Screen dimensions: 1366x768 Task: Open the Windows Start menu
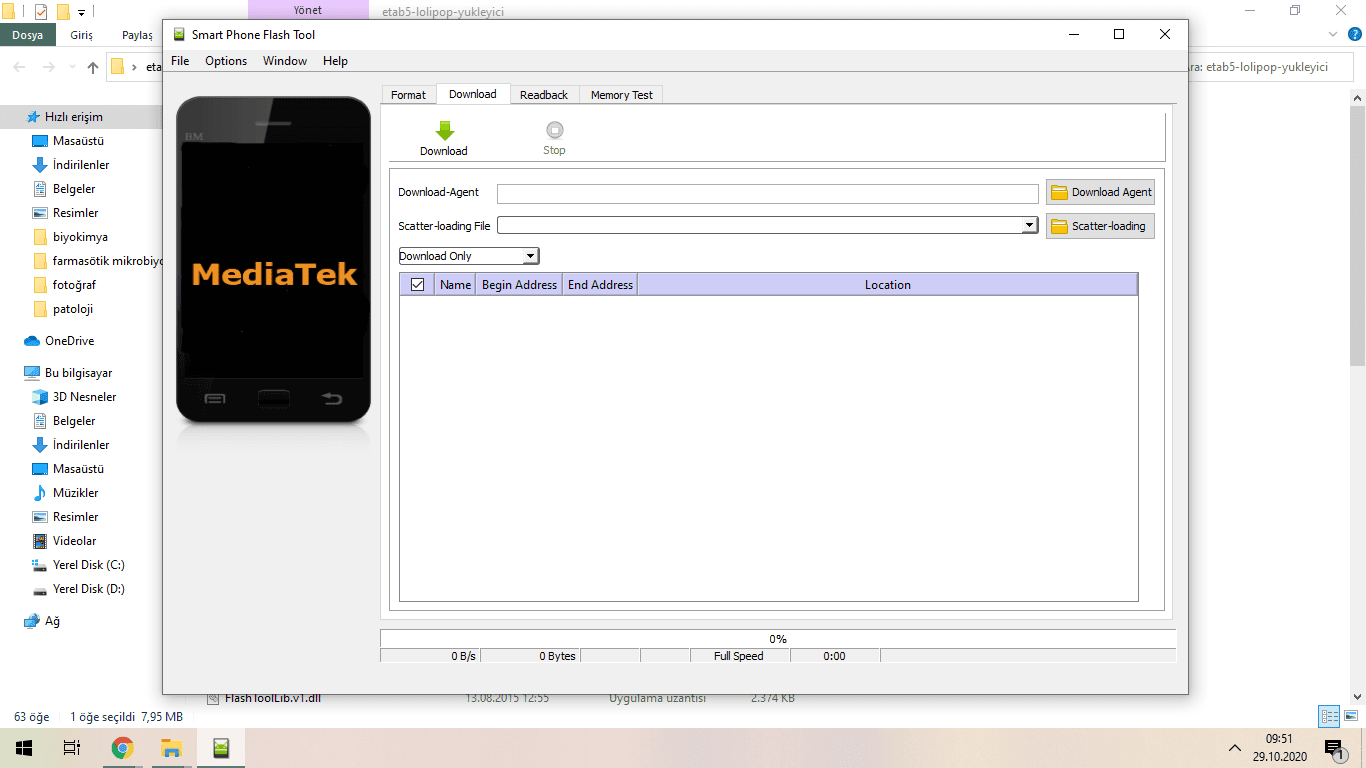[x=24, y=748]
